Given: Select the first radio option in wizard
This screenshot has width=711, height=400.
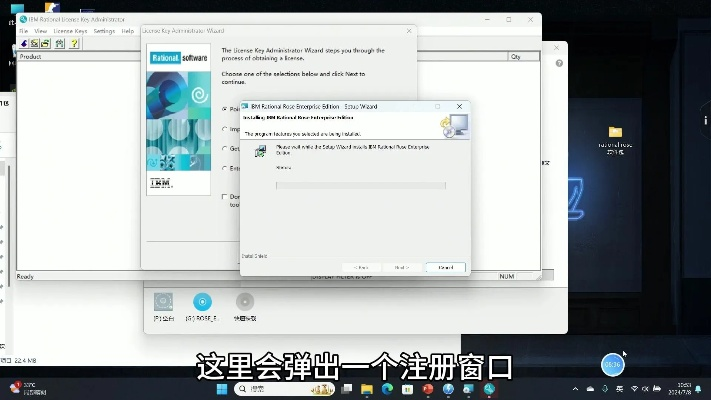Looking at the screenshot, I should click(x=225, y=109).
